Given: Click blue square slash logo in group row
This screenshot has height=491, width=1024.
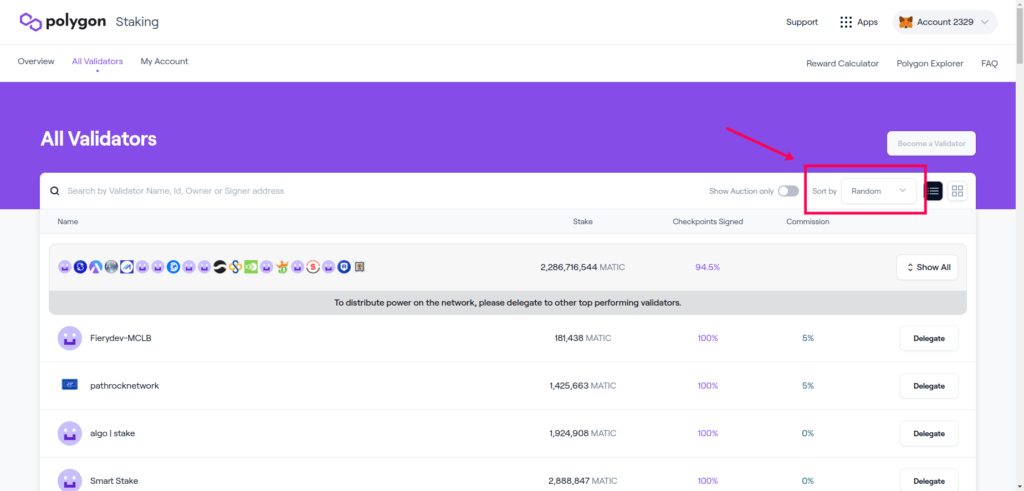Looking at the screenshot, I should click(x=127, y=267).
